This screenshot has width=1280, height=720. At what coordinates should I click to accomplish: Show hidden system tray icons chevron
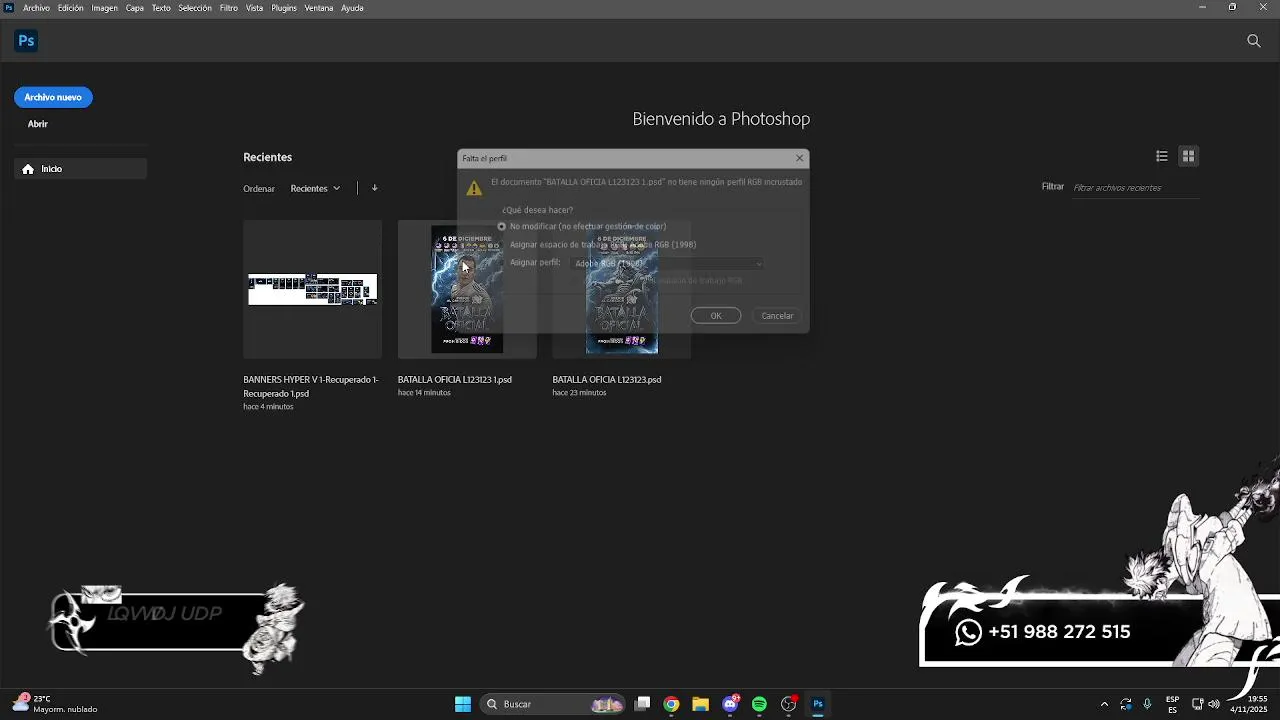[x=1104, y=704]
